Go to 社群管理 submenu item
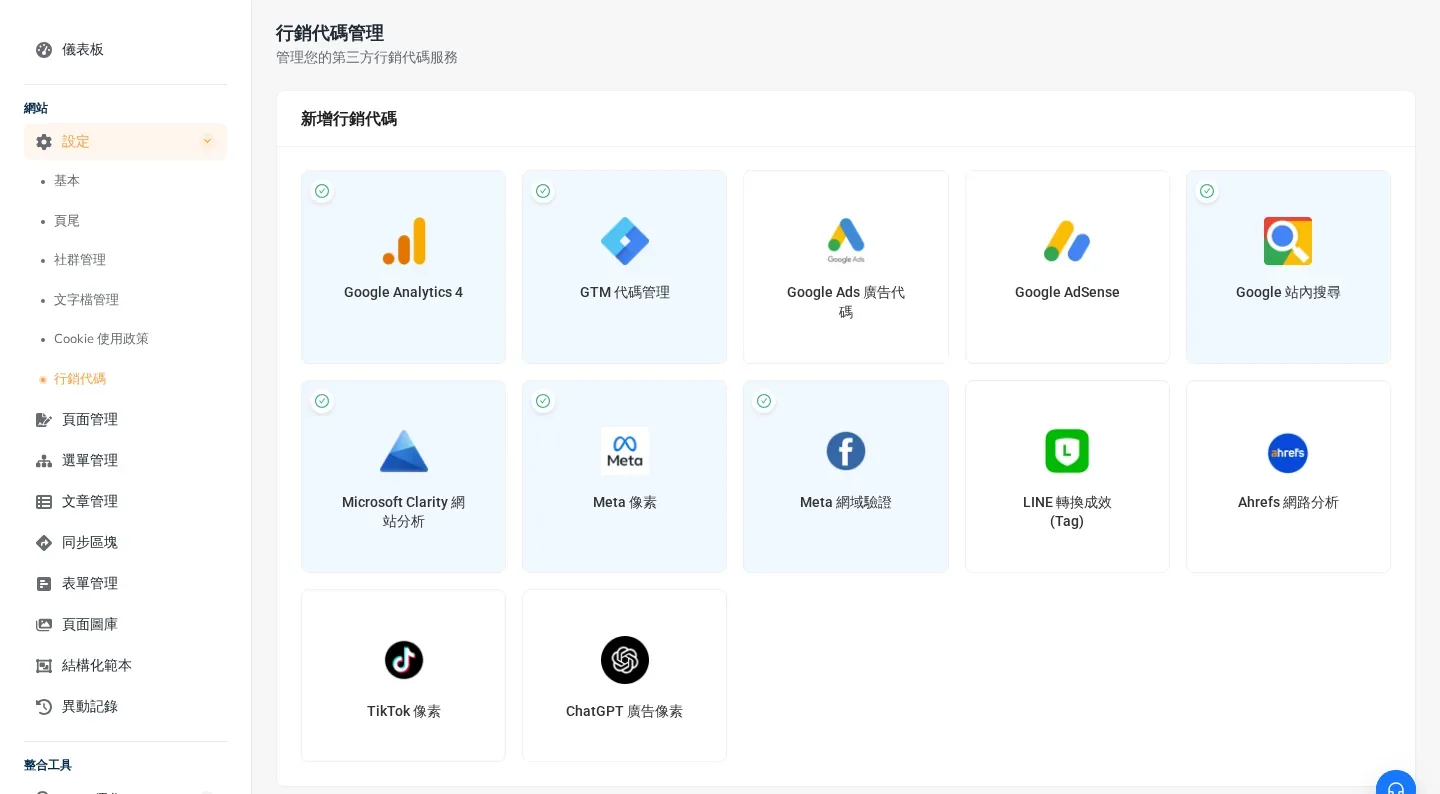 coord(80,260)
